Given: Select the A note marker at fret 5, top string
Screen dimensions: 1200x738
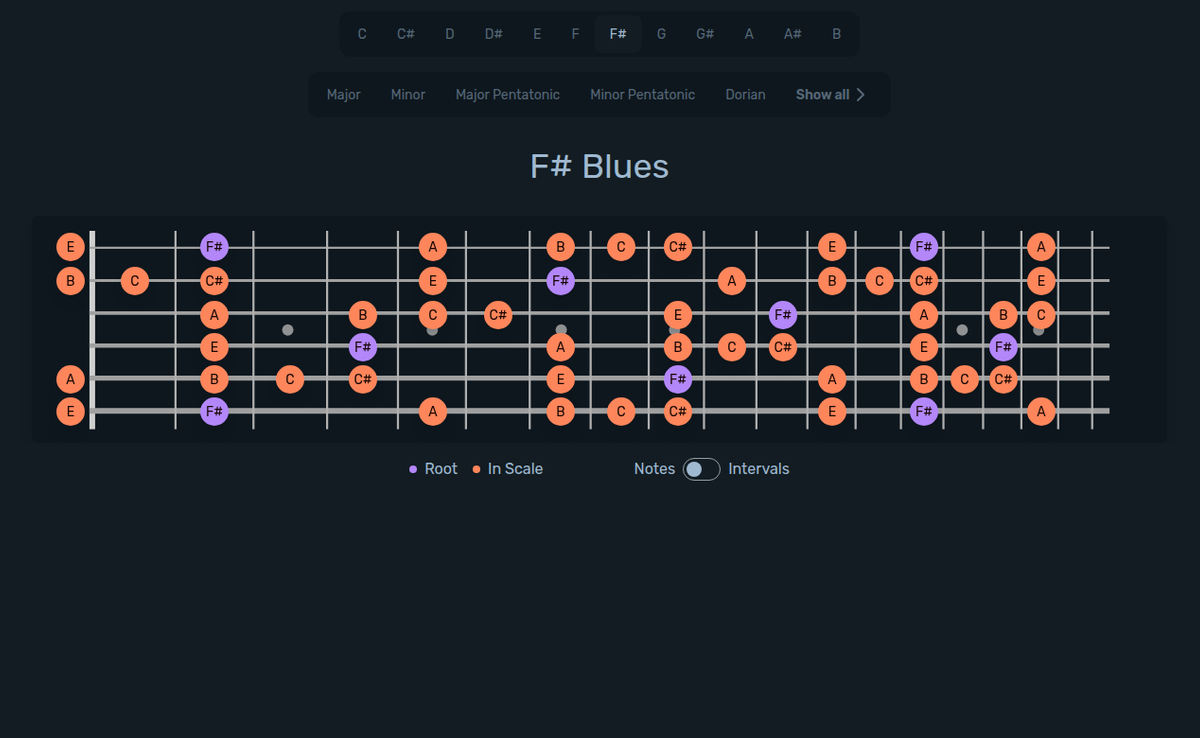Looking at the screenshot, I should (432, 247).
